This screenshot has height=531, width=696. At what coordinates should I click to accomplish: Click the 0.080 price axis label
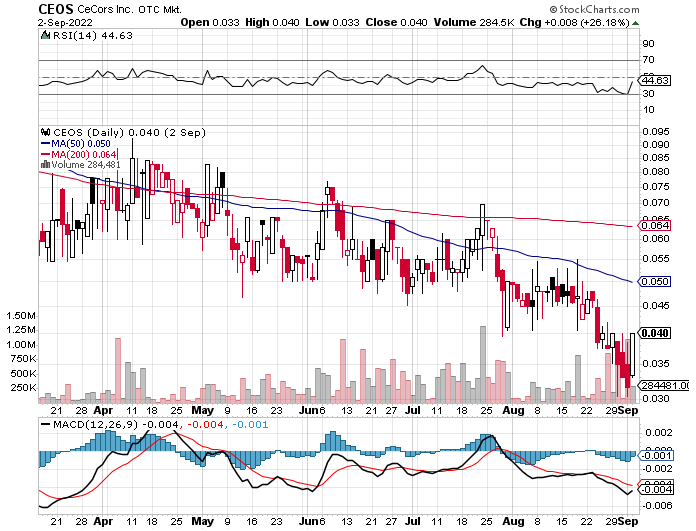tap(656, 171)
